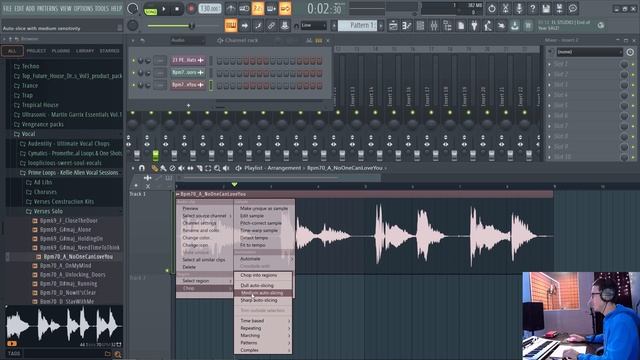Click the Stop button in transport

(x=177, y=9)
